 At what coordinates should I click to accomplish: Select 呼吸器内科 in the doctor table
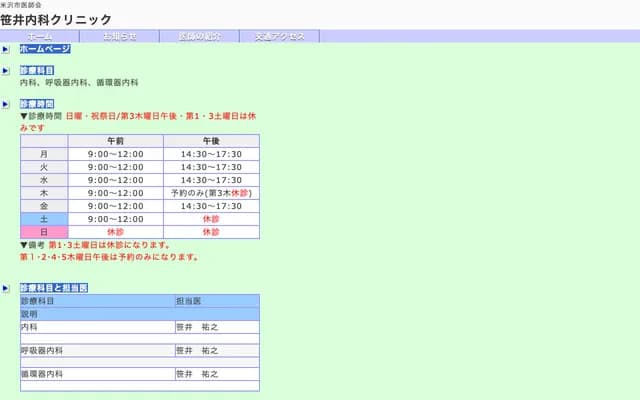42,351
